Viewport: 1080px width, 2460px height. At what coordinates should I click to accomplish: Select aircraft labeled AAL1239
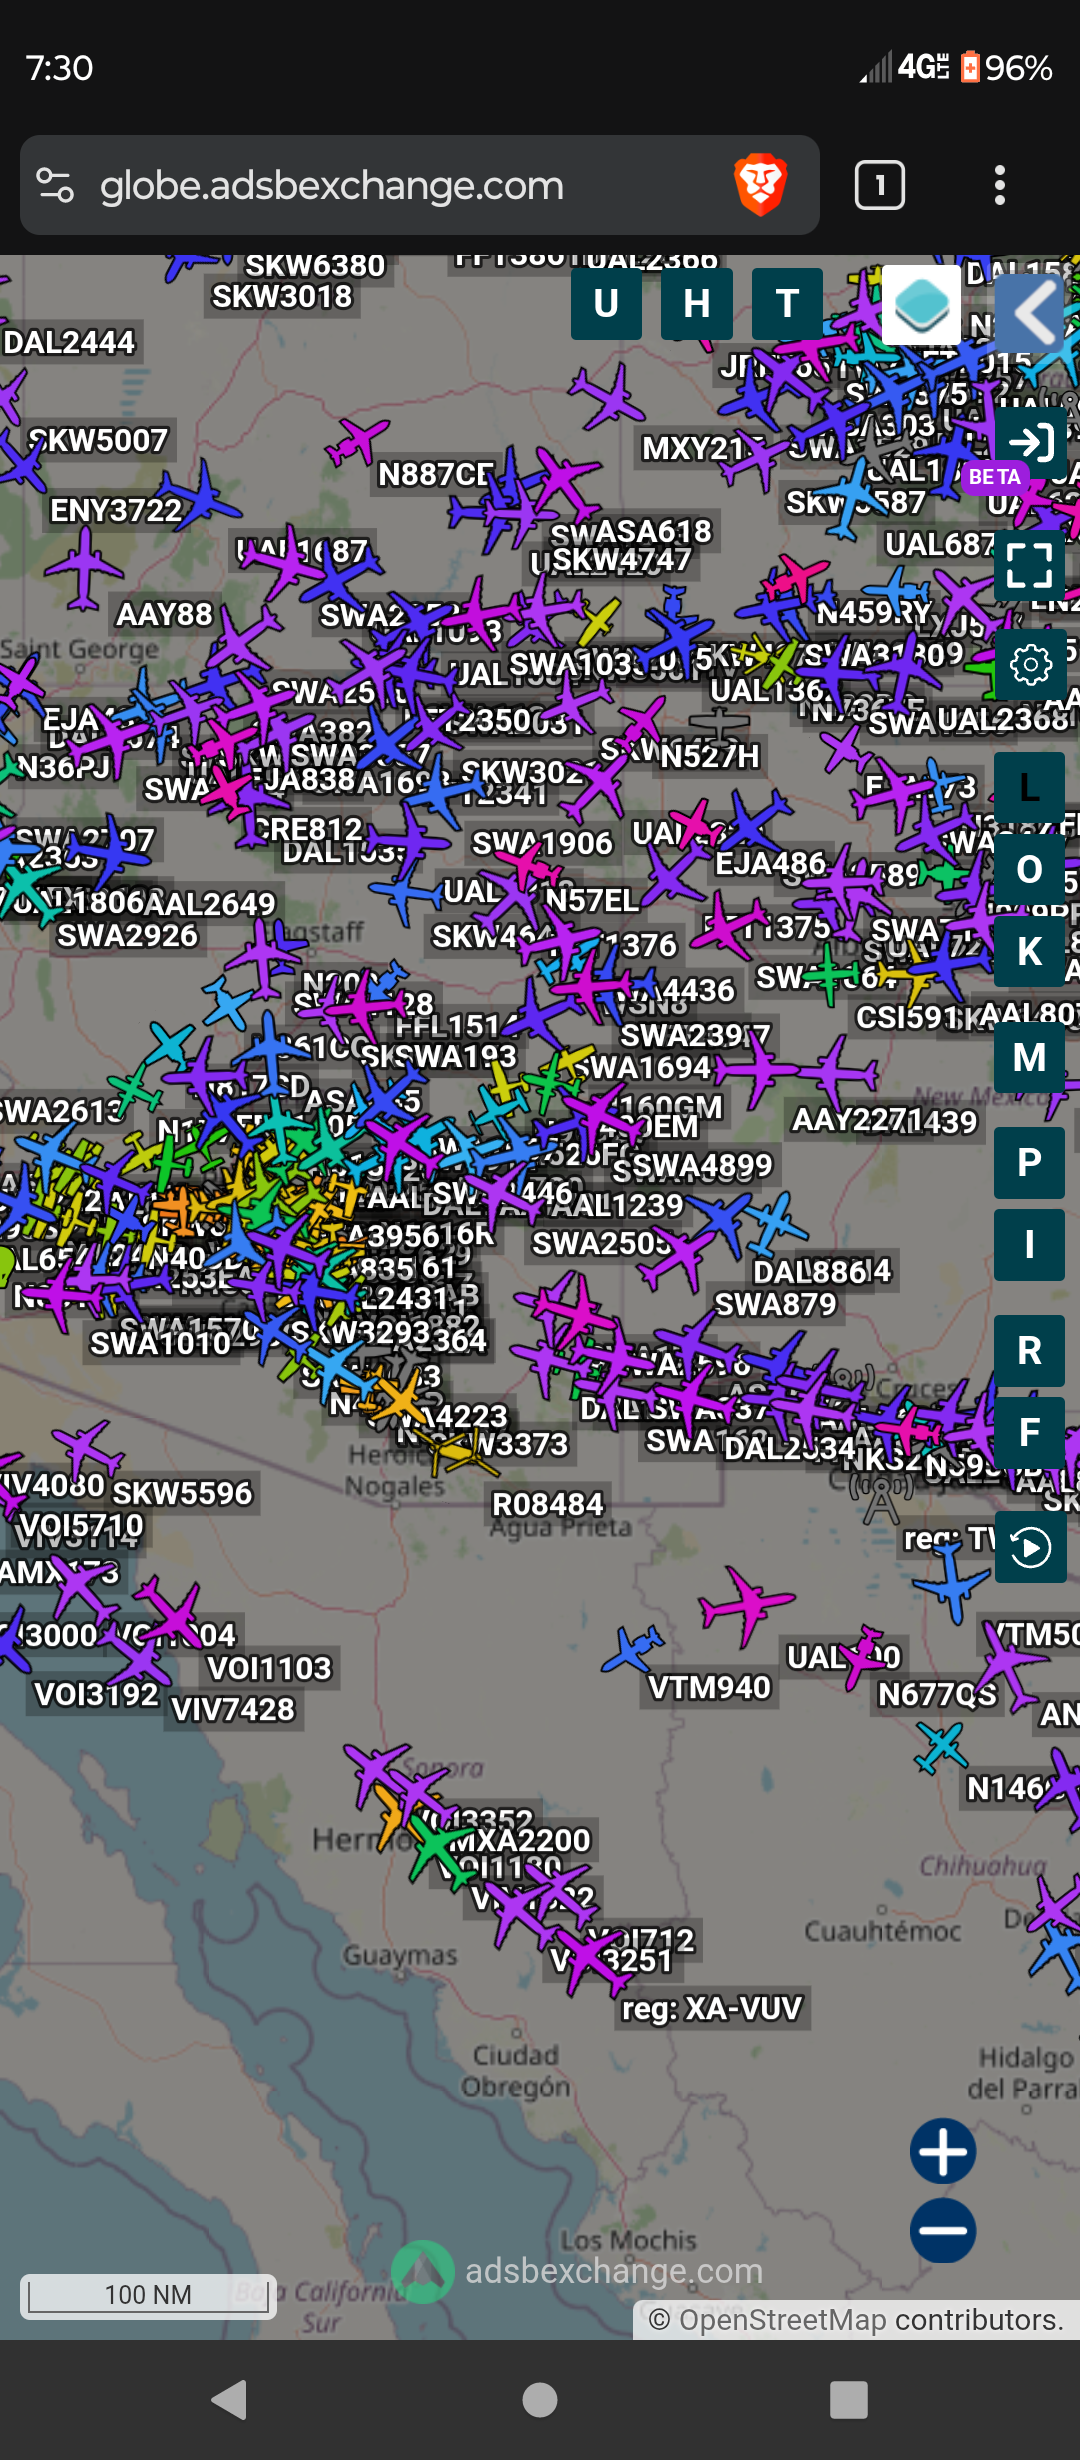coord(617,1205)
